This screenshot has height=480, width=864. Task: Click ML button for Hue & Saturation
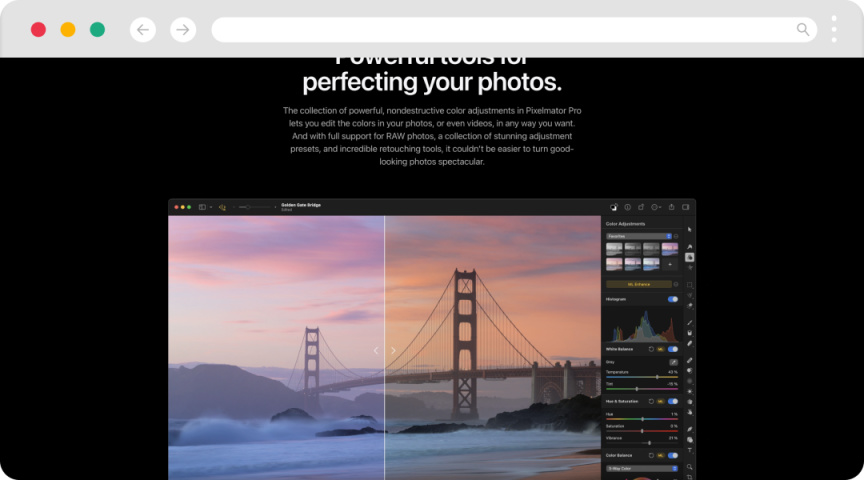661,401
